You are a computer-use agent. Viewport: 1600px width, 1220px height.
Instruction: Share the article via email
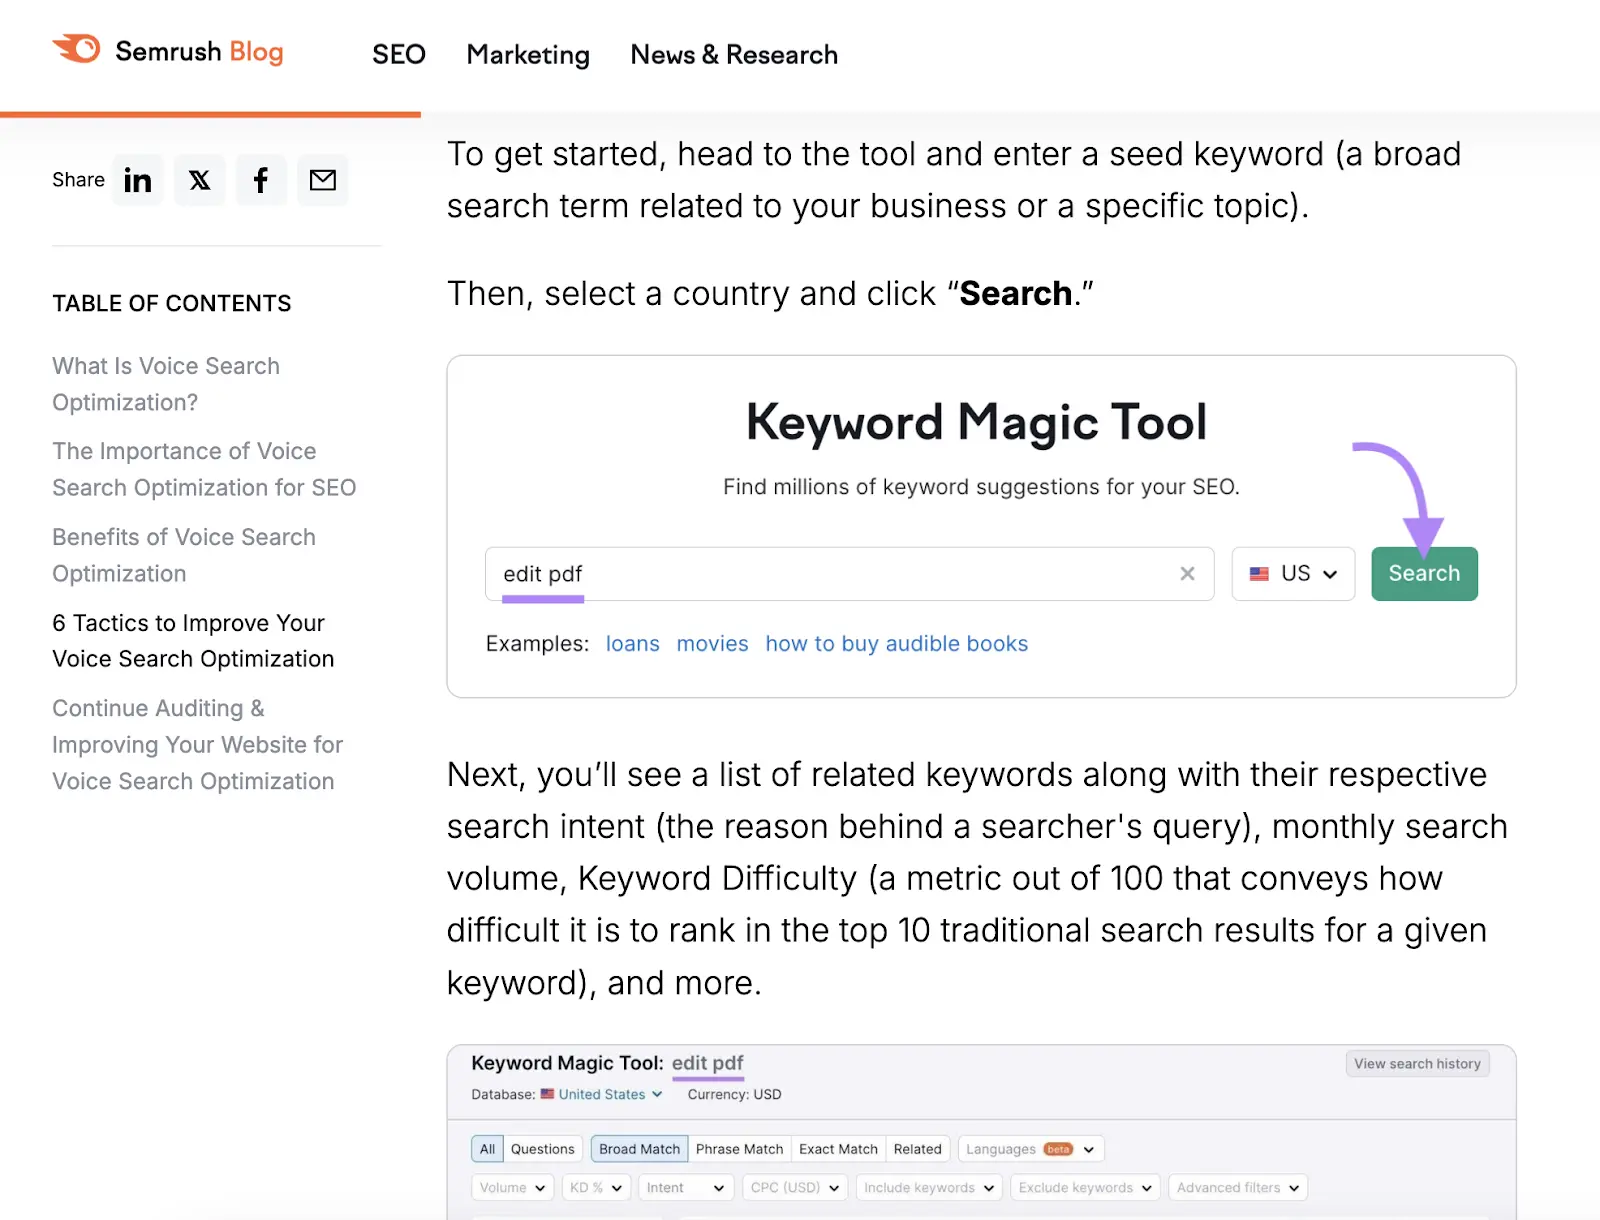322,180
